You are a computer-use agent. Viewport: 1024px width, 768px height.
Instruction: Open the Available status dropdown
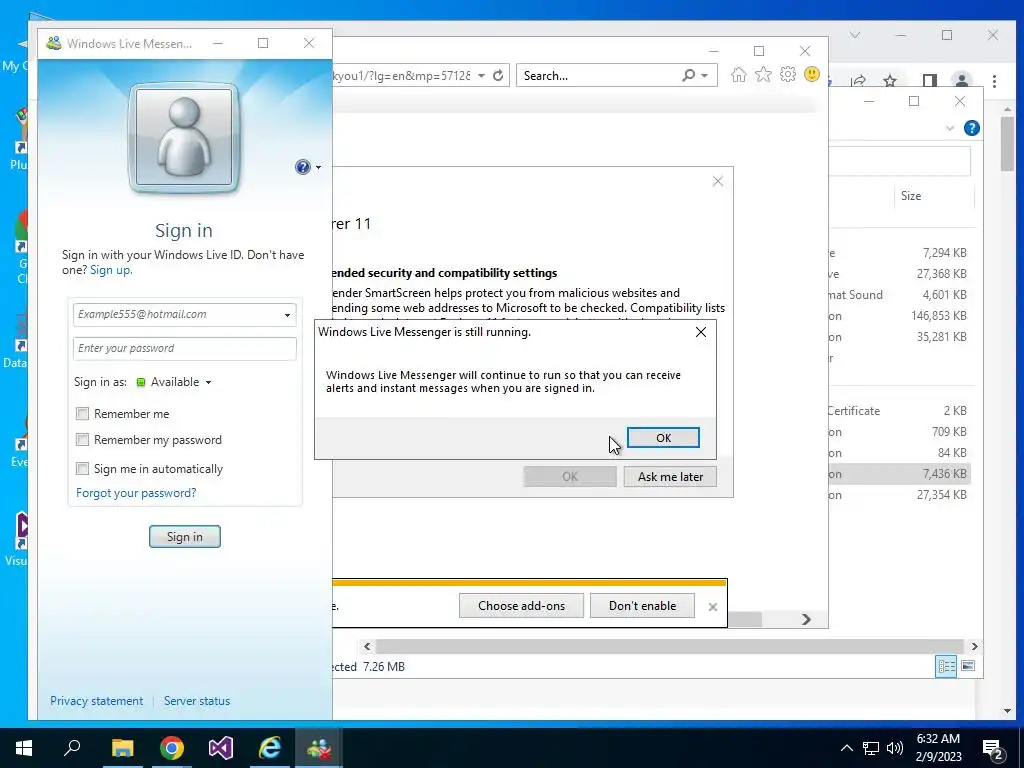click(x=174, y=382)
